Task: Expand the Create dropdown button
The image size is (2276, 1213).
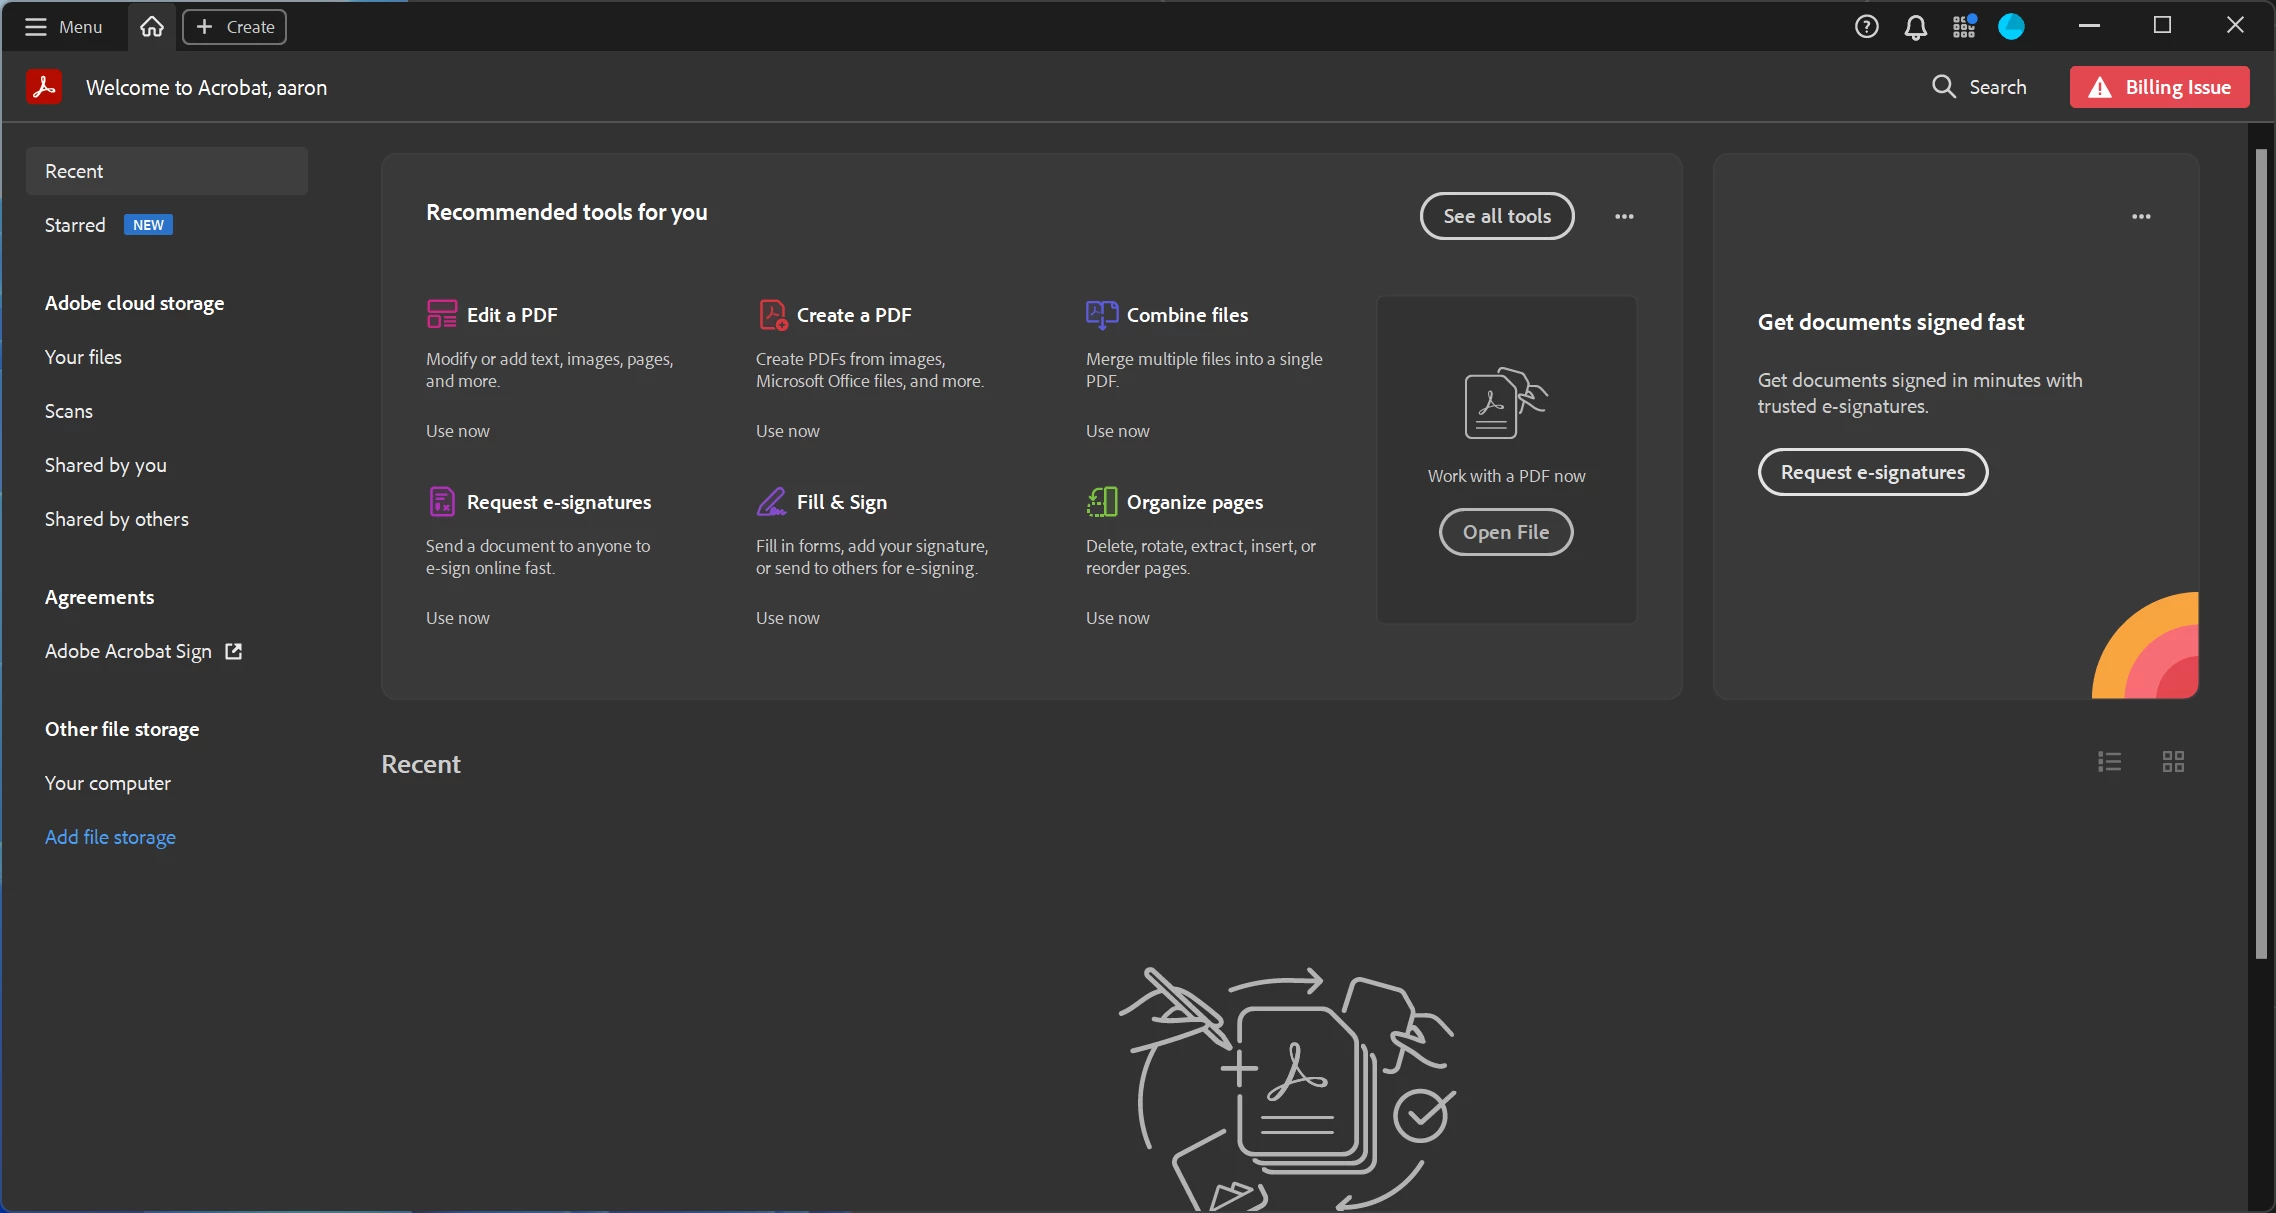Action: 234,27
